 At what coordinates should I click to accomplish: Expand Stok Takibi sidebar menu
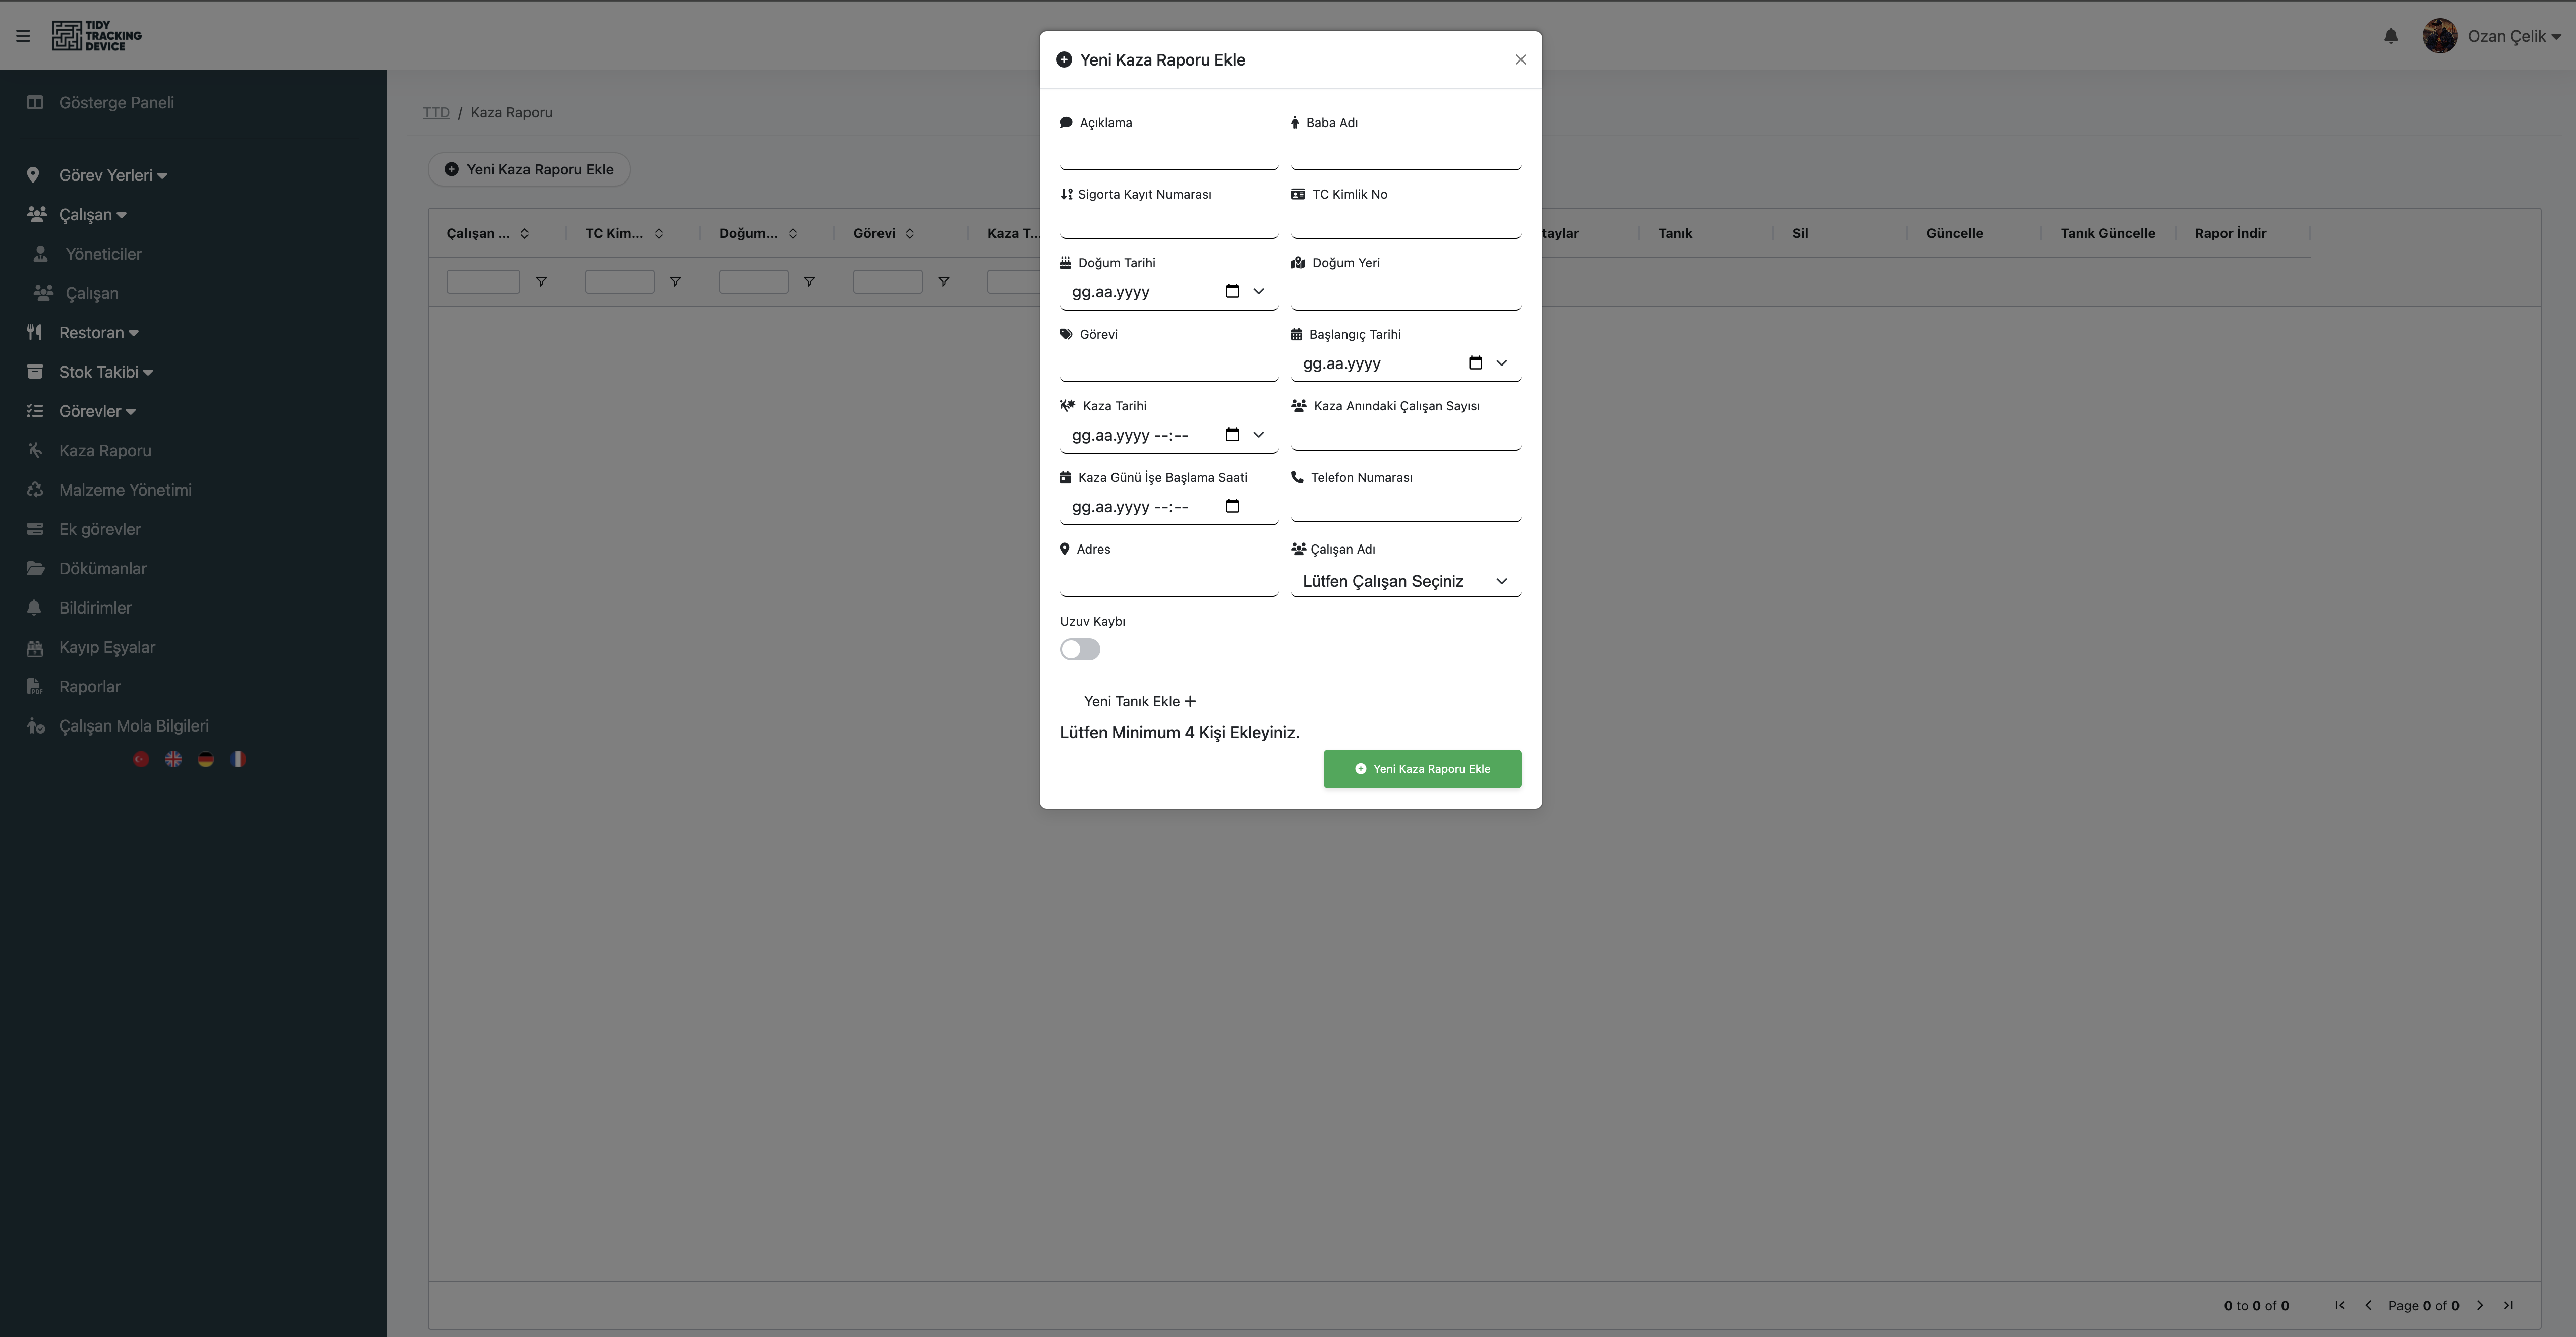point(105,372)
